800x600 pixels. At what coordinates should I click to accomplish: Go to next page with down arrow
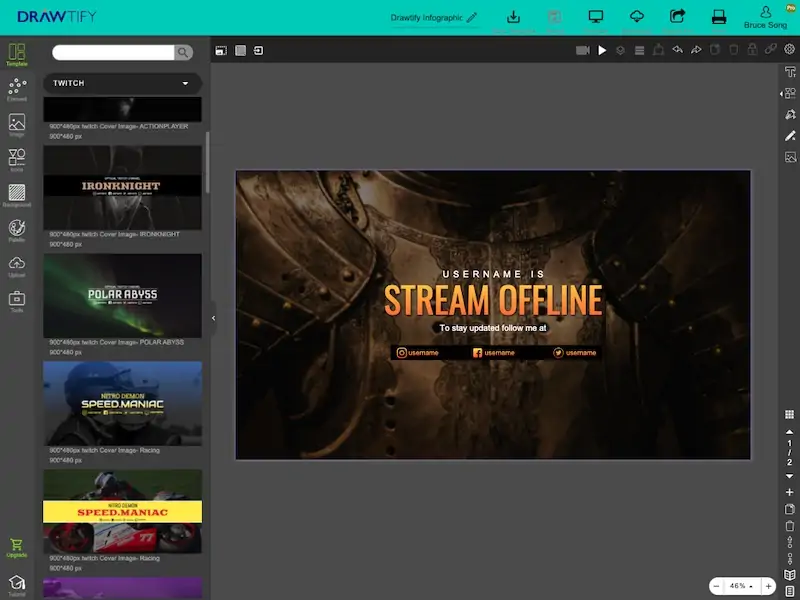tap(789, 476)
